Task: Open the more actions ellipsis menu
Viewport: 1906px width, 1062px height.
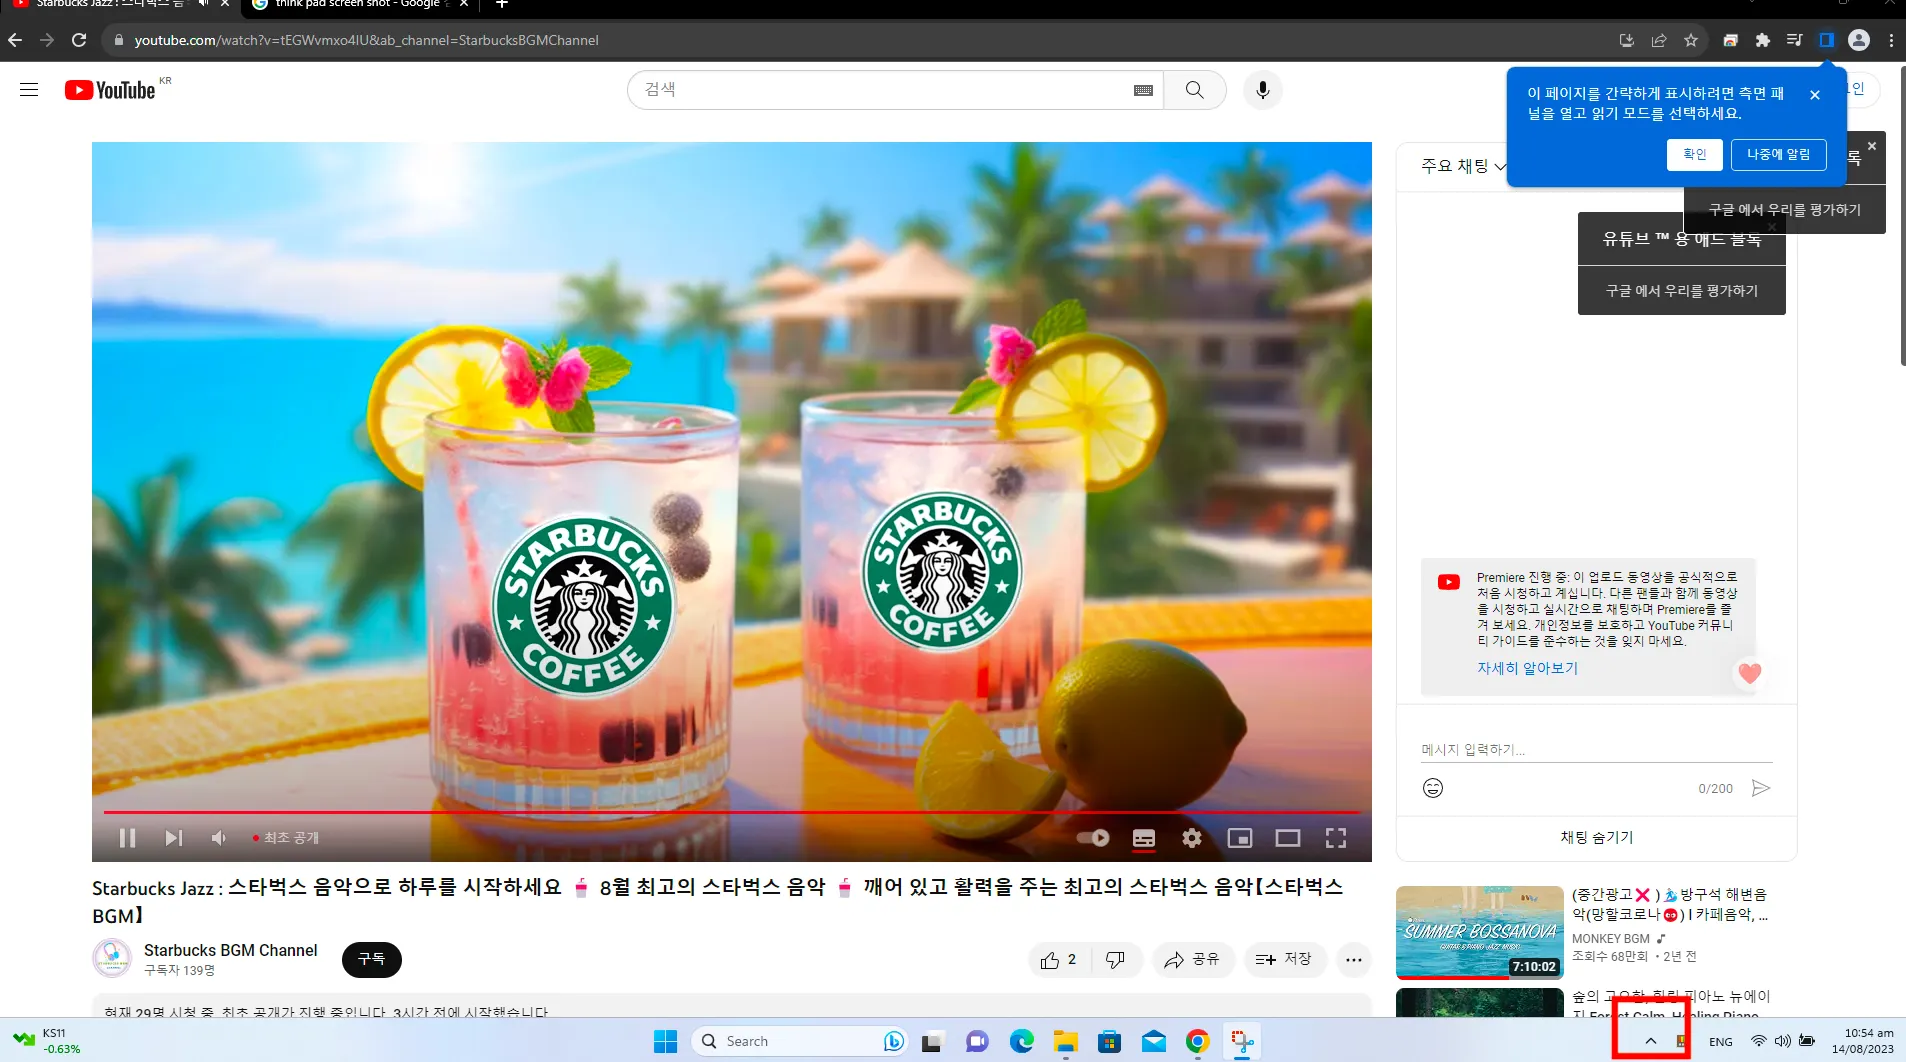Action: [x=1354, y=960]
